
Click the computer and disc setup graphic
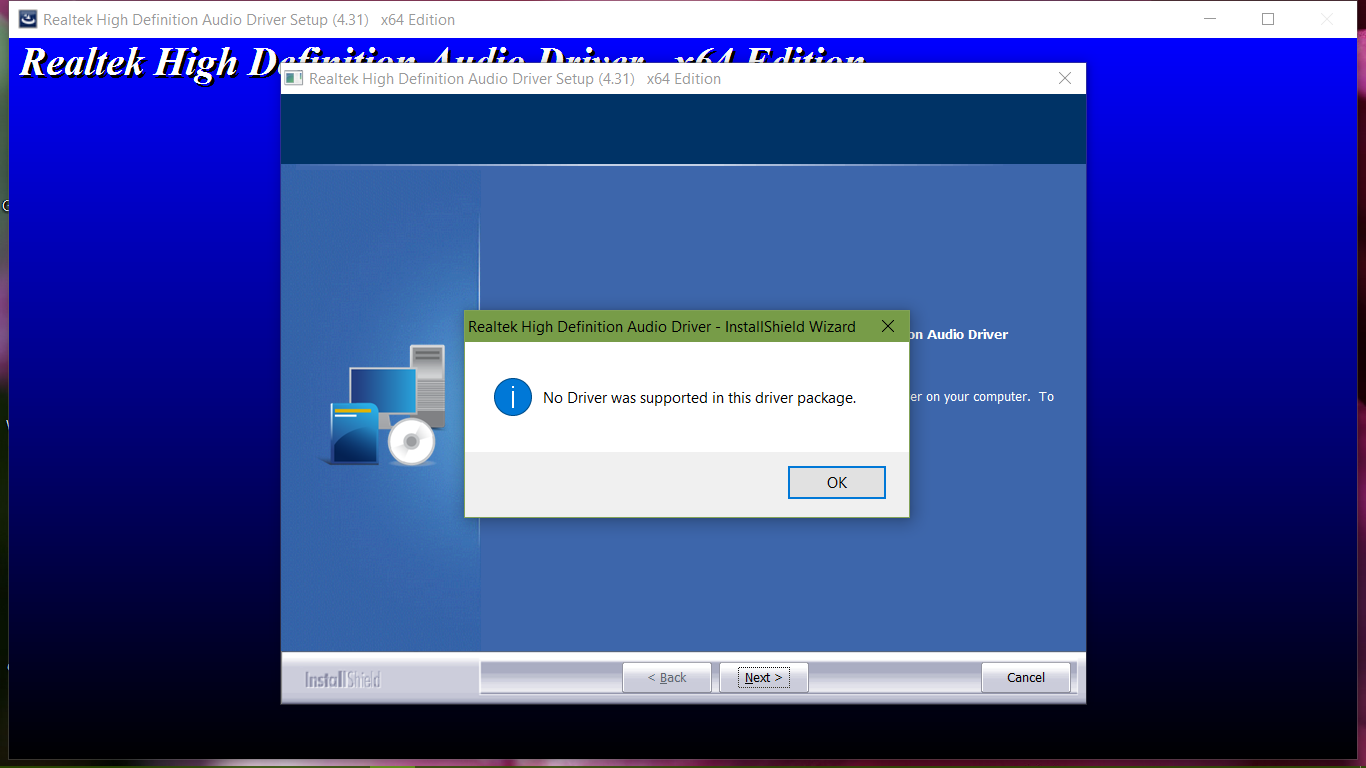pyautogui.click(x=387, y=404)
